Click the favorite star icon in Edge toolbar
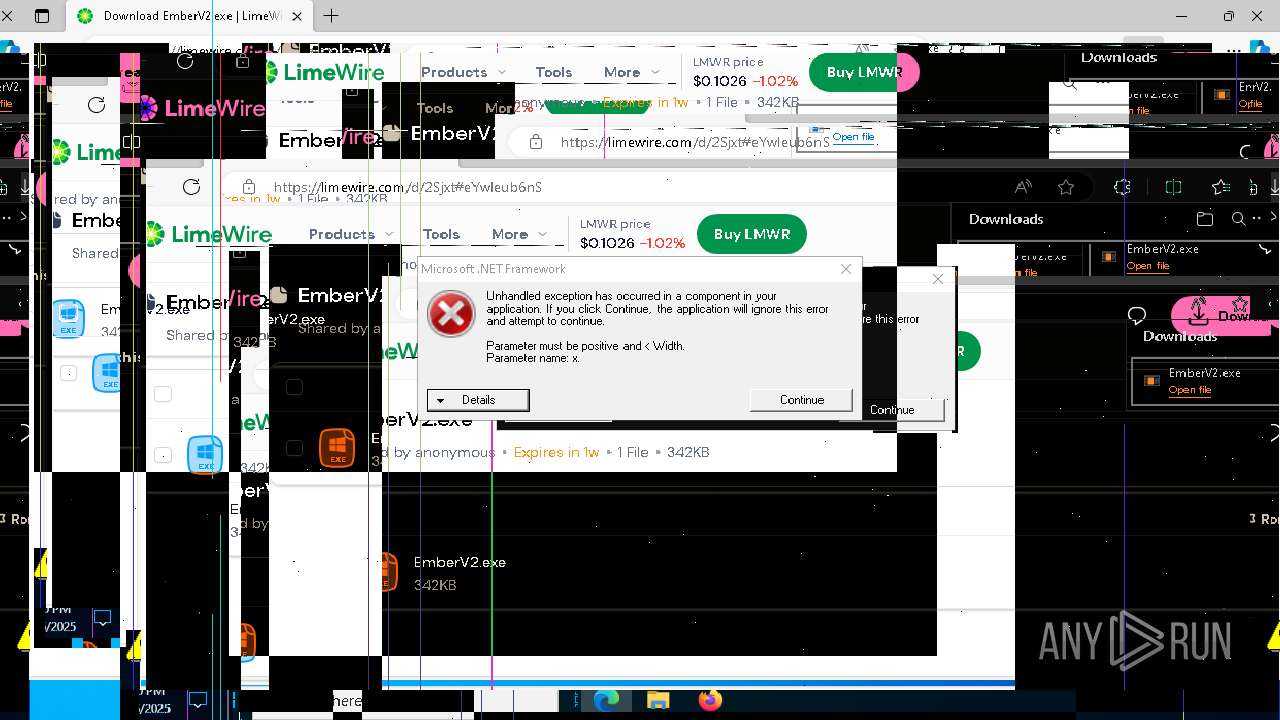Image resolution: width=1280 pixels, height=720 pixels. 1066,187
